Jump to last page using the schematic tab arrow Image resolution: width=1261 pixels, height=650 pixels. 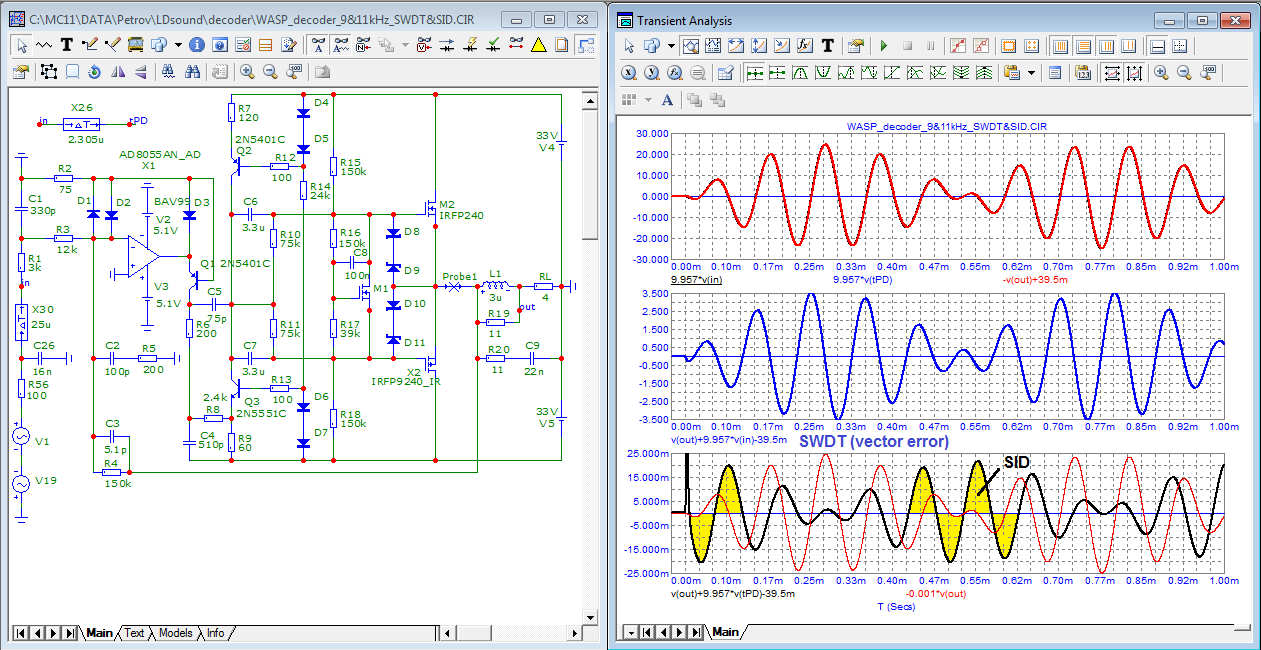(70, 633)
